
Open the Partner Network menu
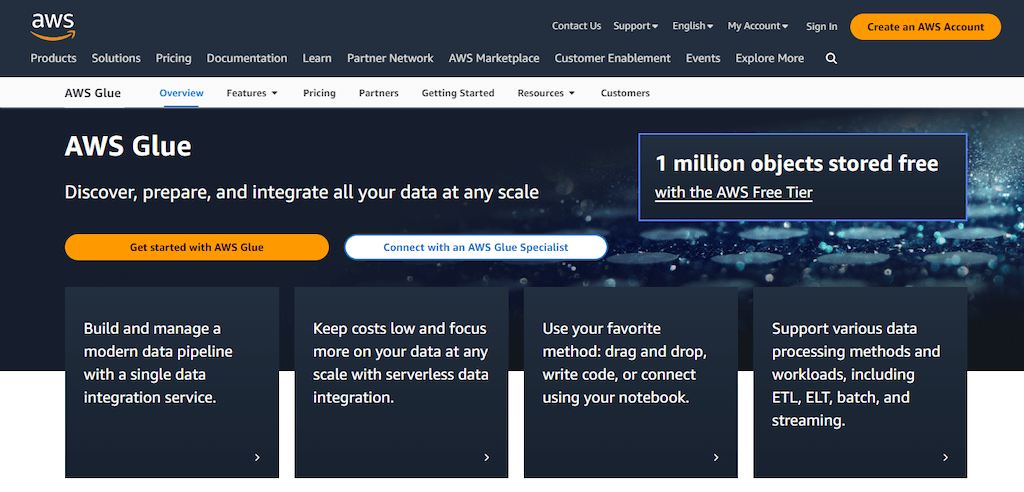click(390, 58)
